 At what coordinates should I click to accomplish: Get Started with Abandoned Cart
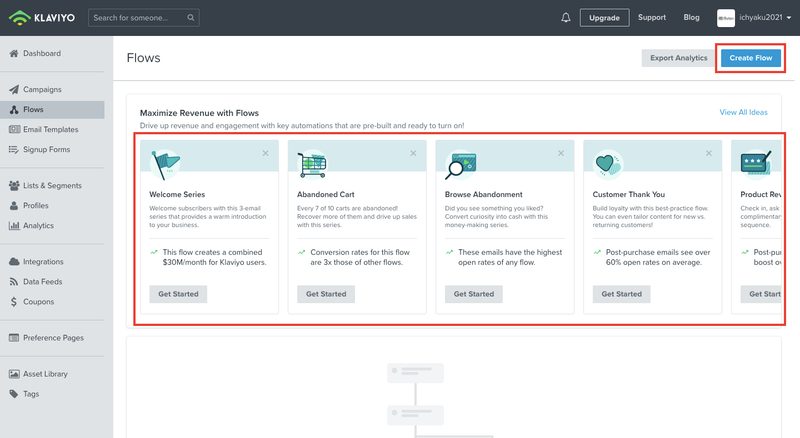pos(326,294)
